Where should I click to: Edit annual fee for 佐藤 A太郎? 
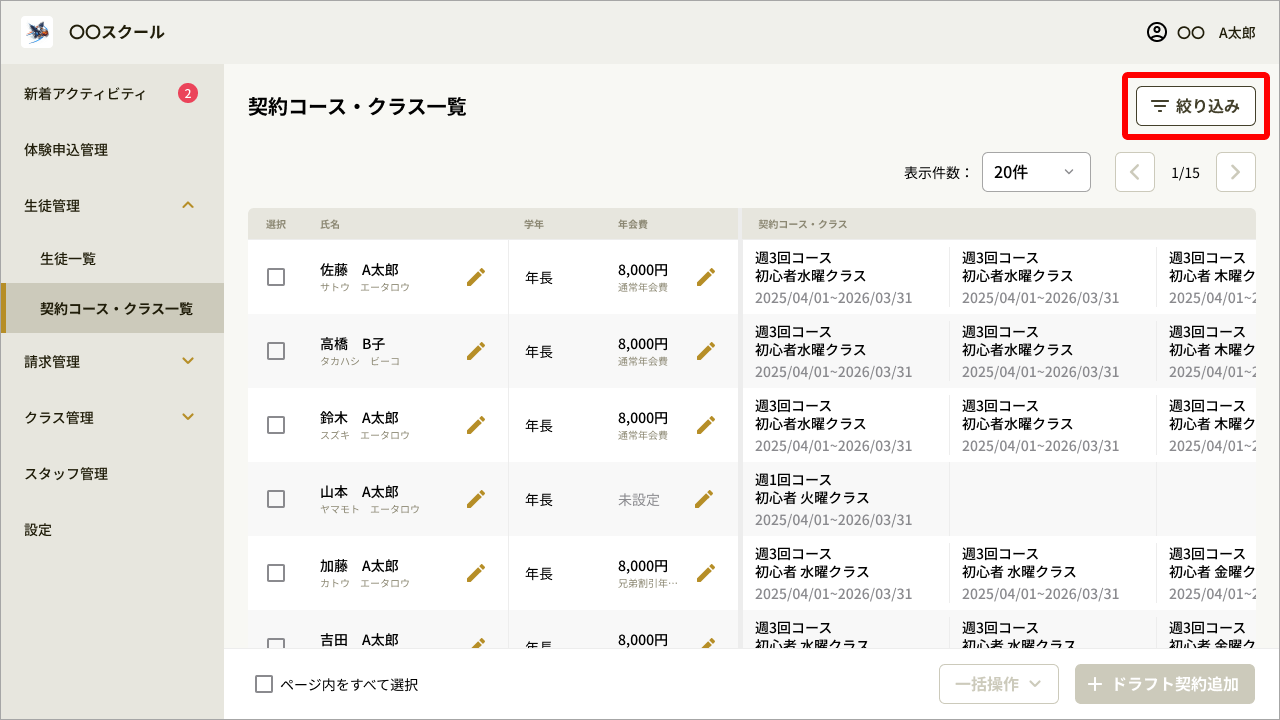706,277
